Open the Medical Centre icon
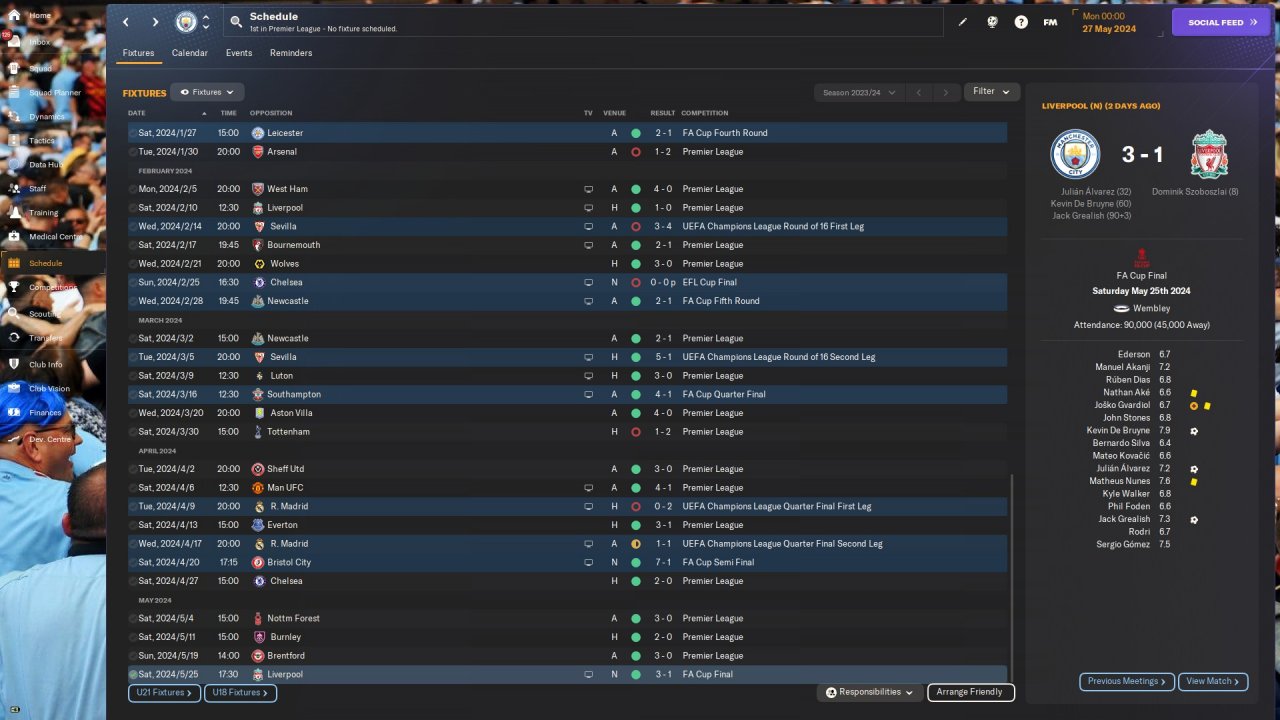This screenshot has height=720, width=1280. (x=14, y=237)
